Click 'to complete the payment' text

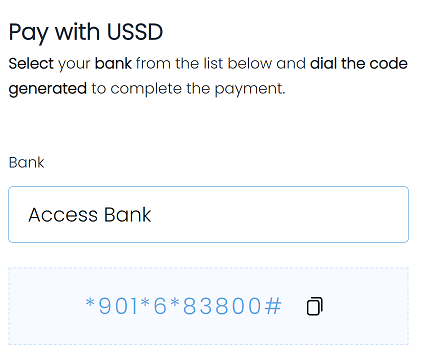[x=188, y=89]
